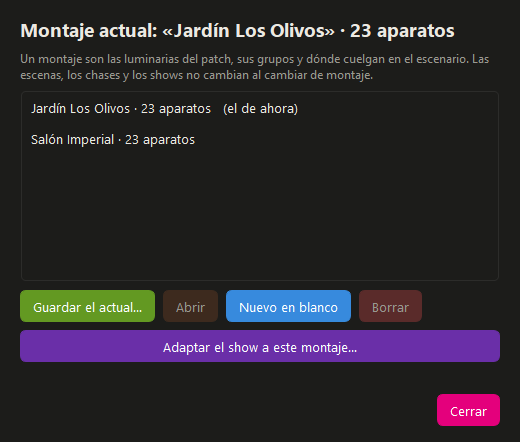This screenshot has height=442, width=520.
Task: Create a montaje with Nuevo en blanco
Action: click(288, 306)
